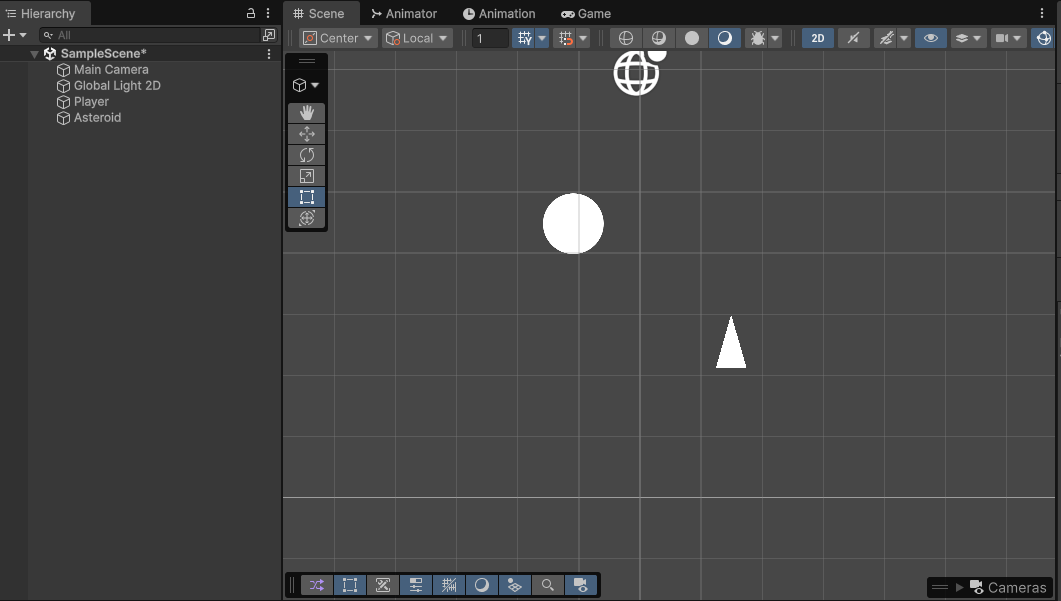Click the view options overlay icon with grid plane

click(515, 585)
